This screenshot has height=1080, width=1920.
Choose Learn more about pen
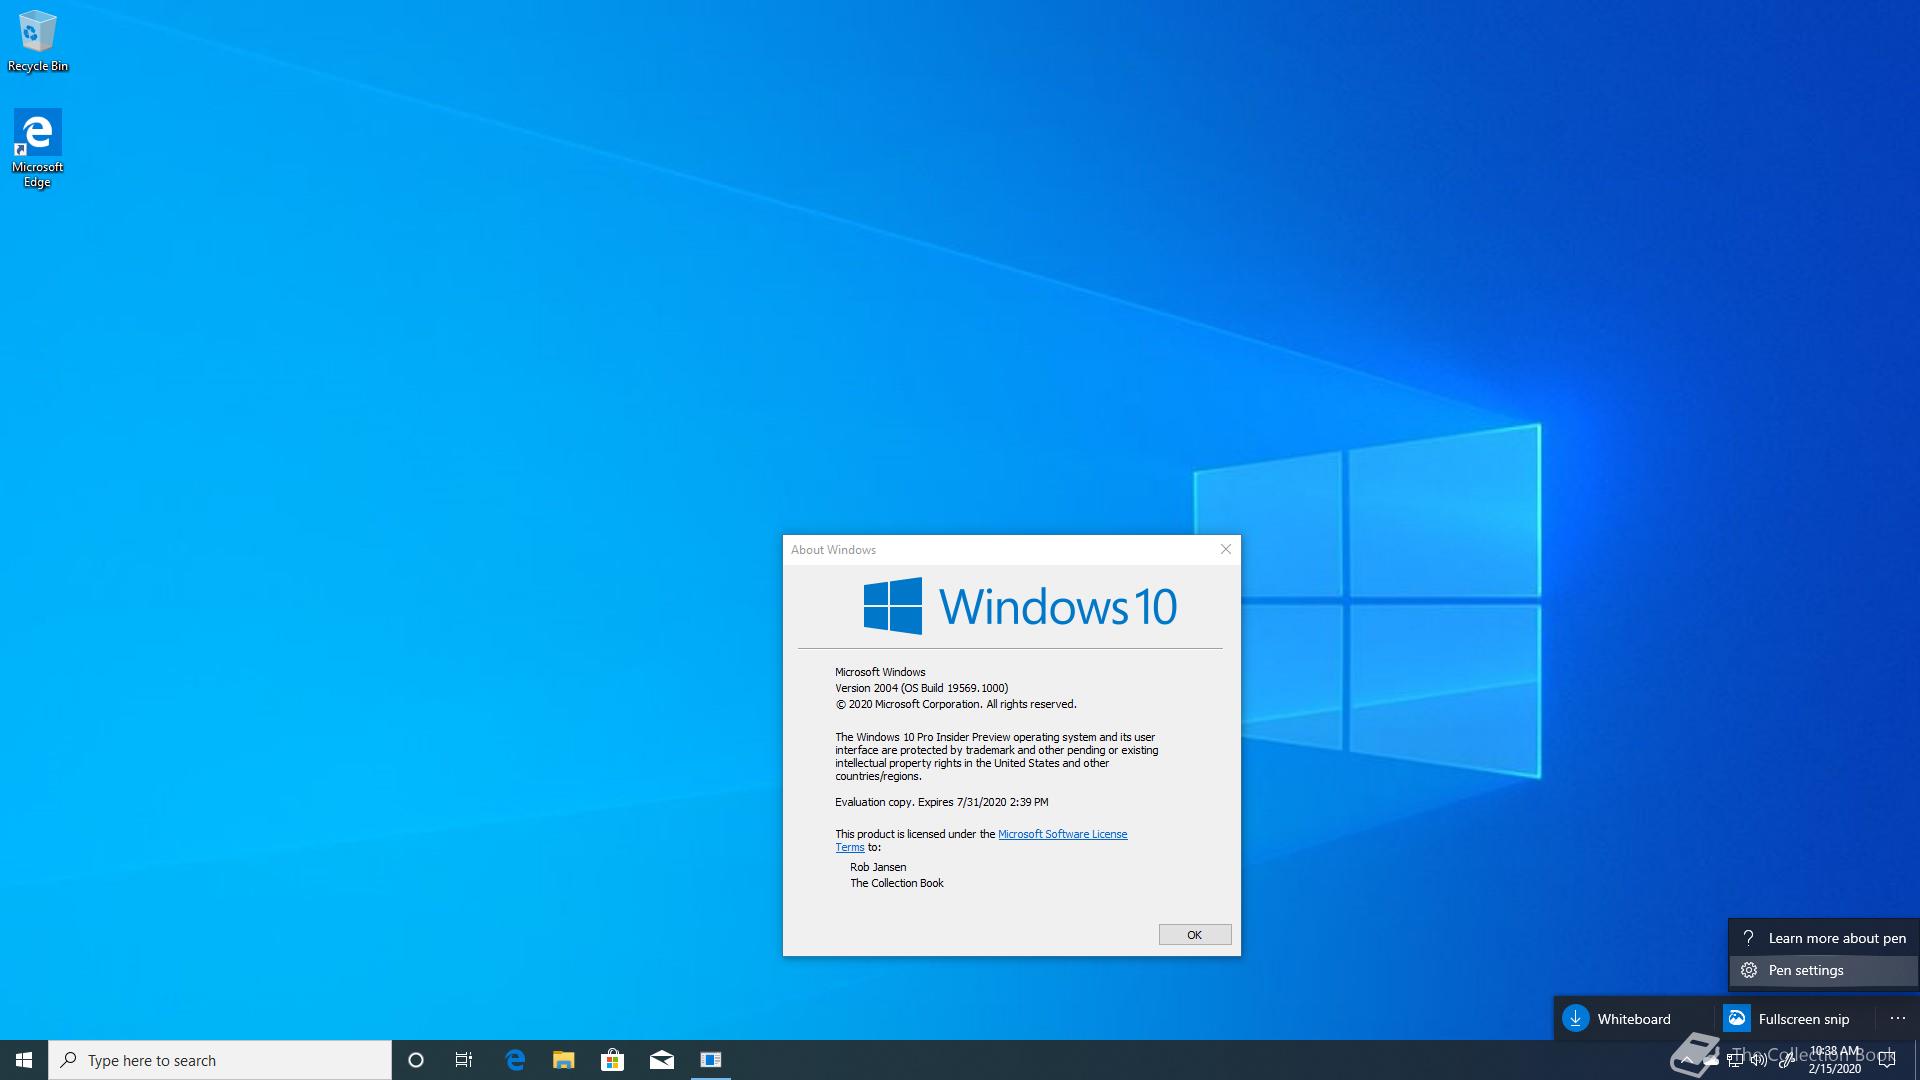point(1823,938)
